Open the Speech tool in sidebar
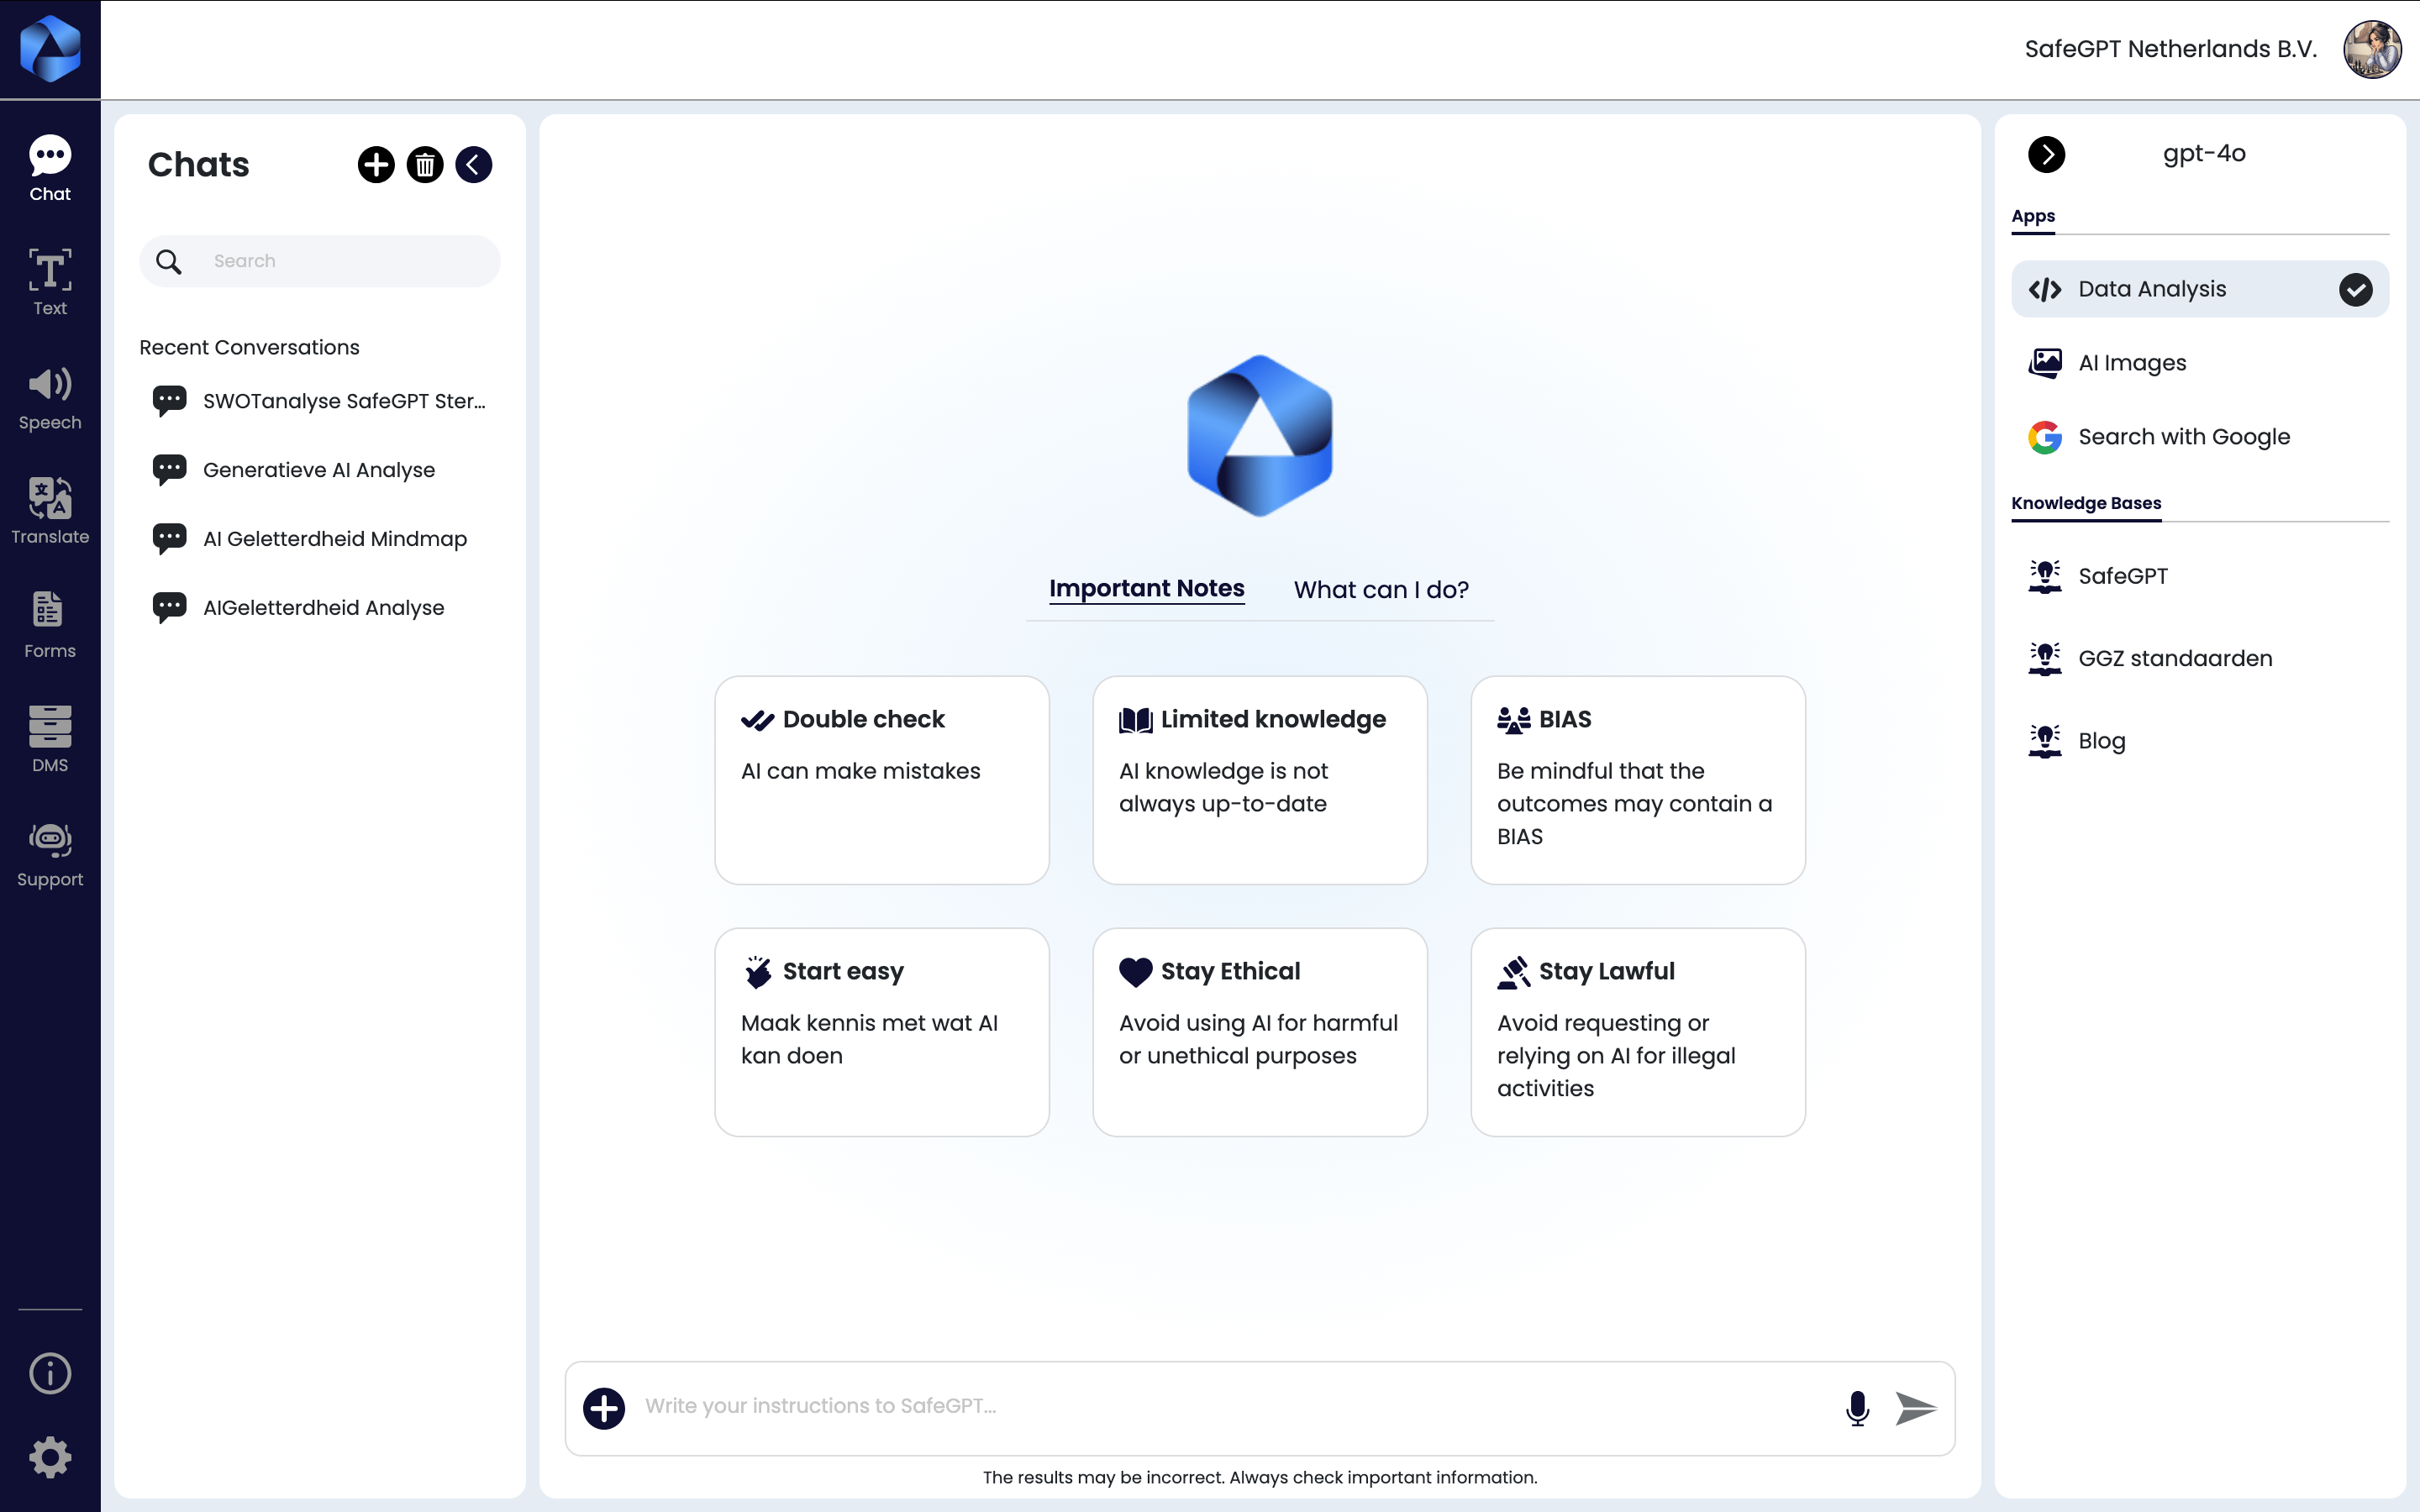 click(x=50, y=398)
